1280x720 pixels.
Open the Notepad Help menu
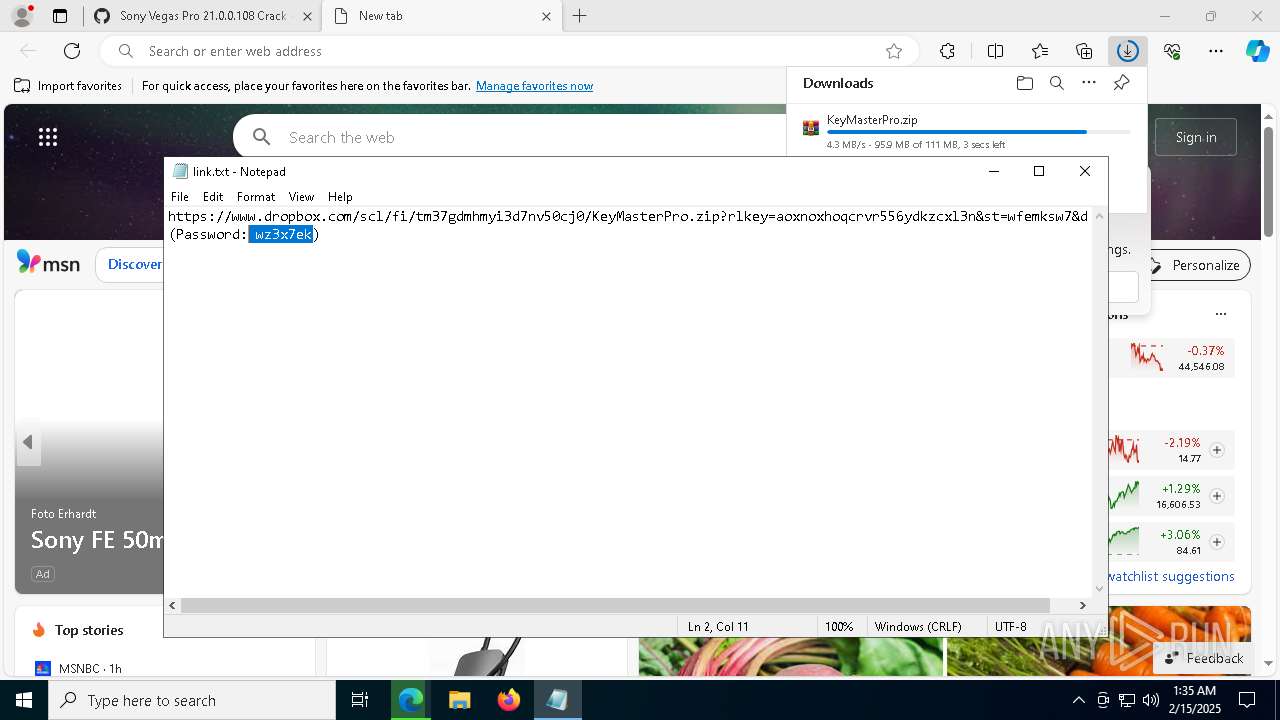click(x=340, y=197)
